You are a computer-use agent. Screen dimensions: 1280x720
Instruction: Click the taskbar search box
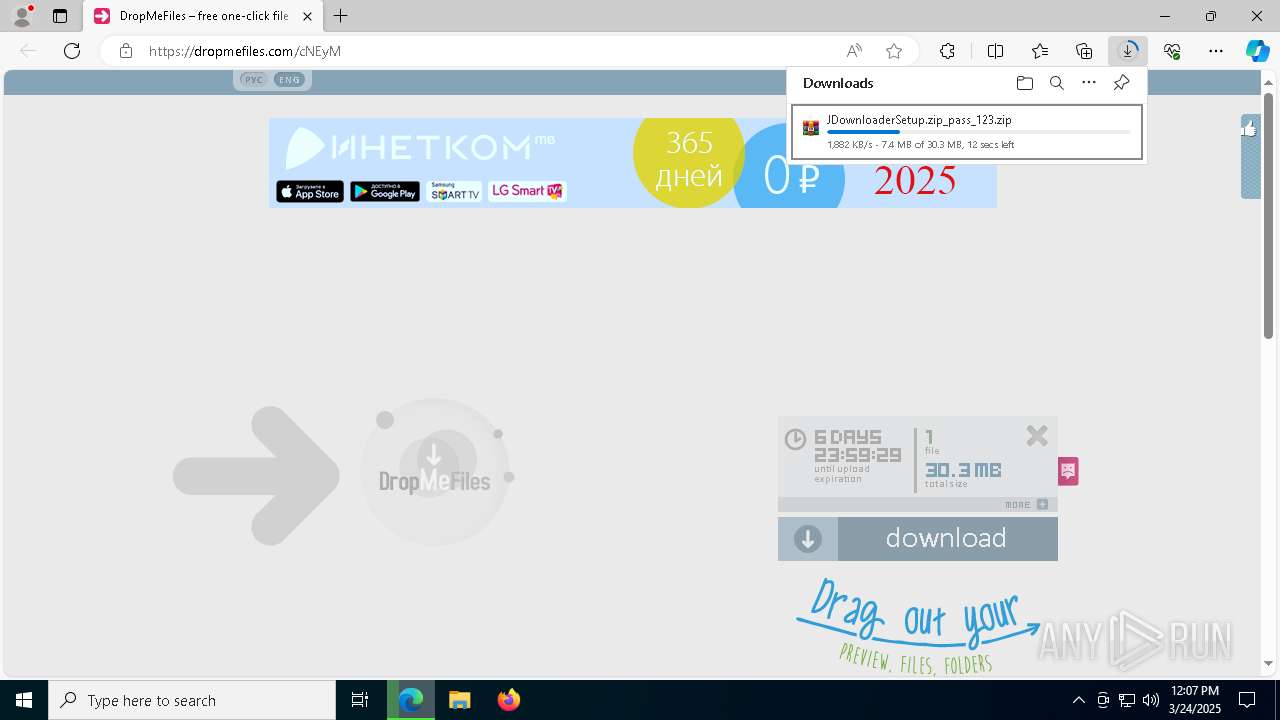[x=192, y=700]
